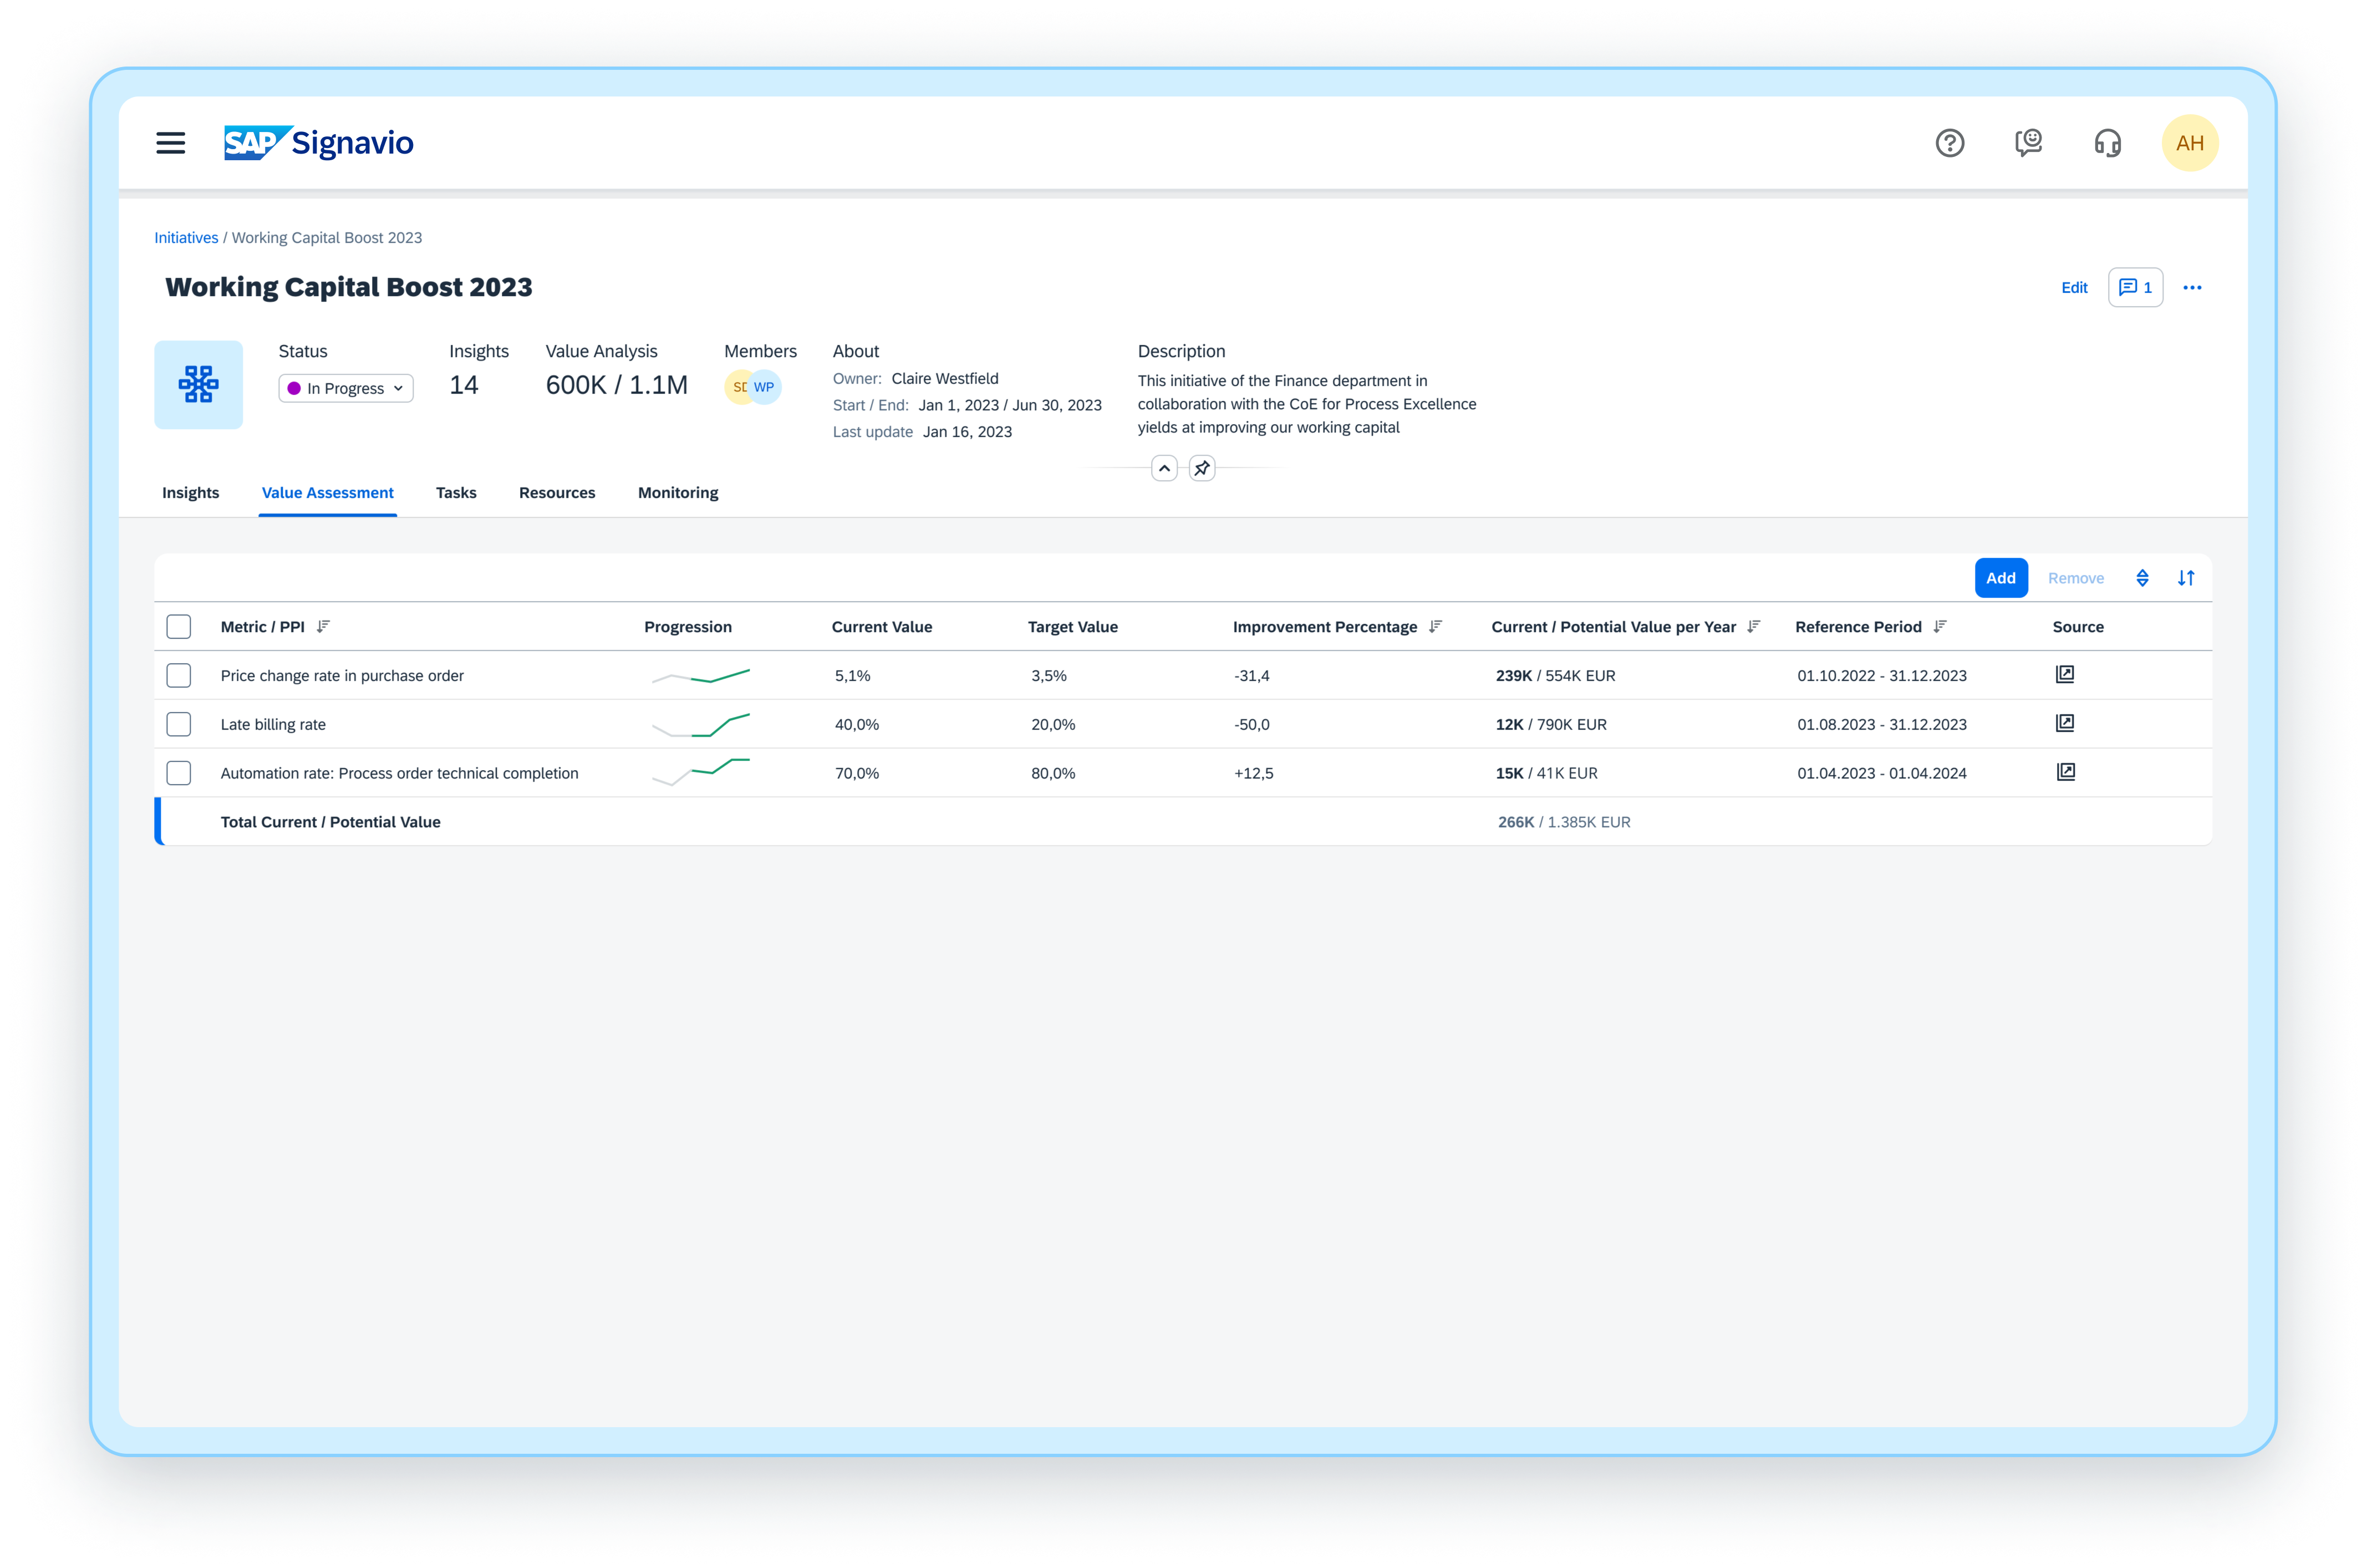2367x1568 pixels.
Task: Open source link for Price change rate
Action: (x=2065, y=674)
